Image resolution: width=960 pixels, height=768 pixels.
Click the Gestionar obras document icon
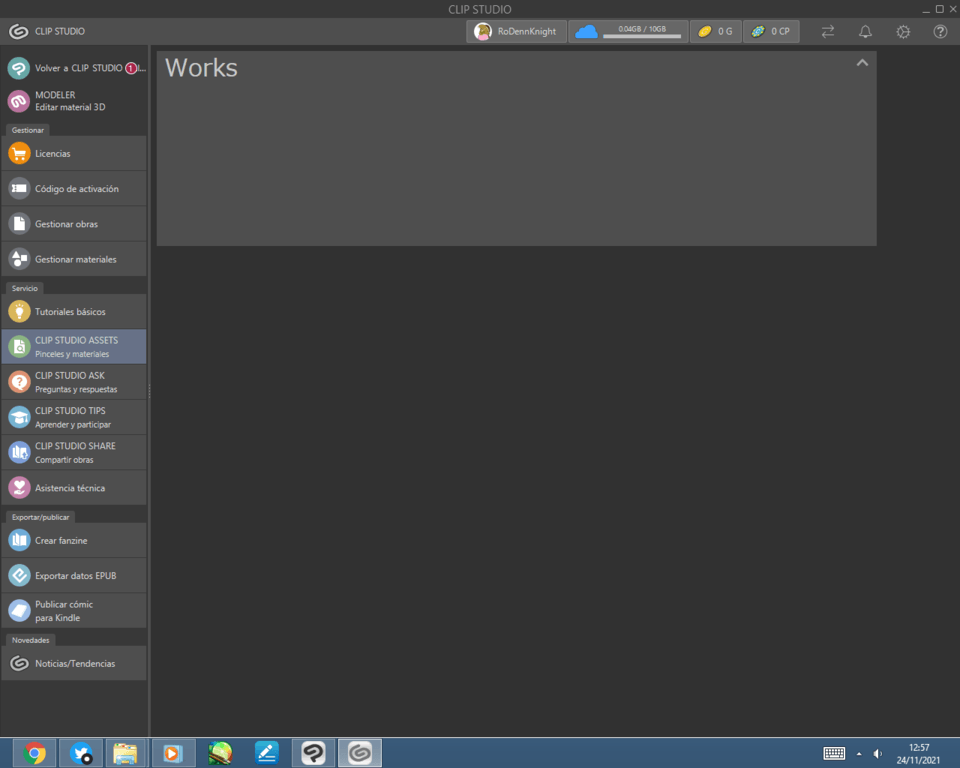[20, 223]
